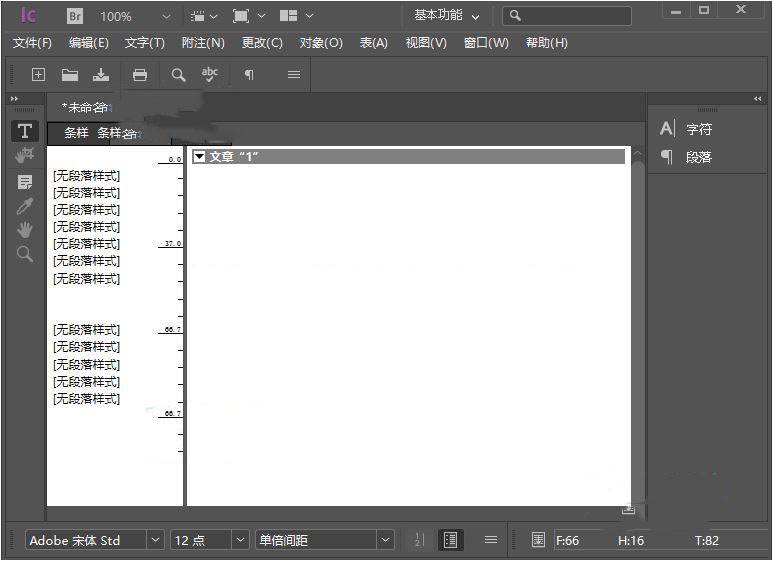Toggle the paragraph lines view button

(x=451, y=540)
